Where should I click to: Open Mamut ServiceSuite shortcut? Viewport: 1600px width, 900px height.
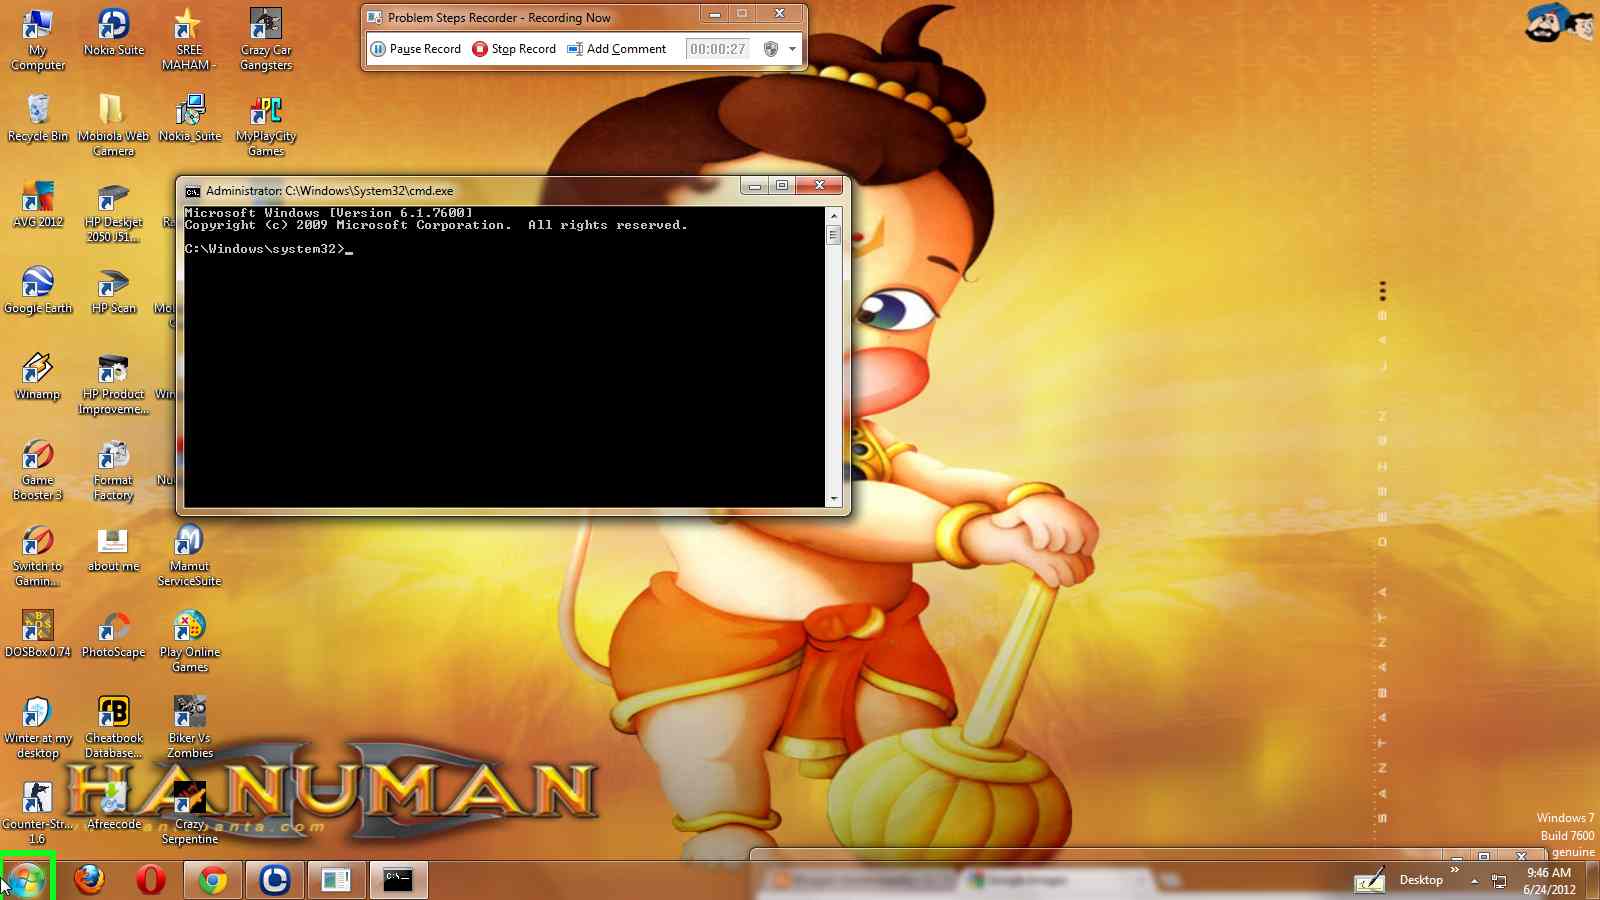(189, 556)
